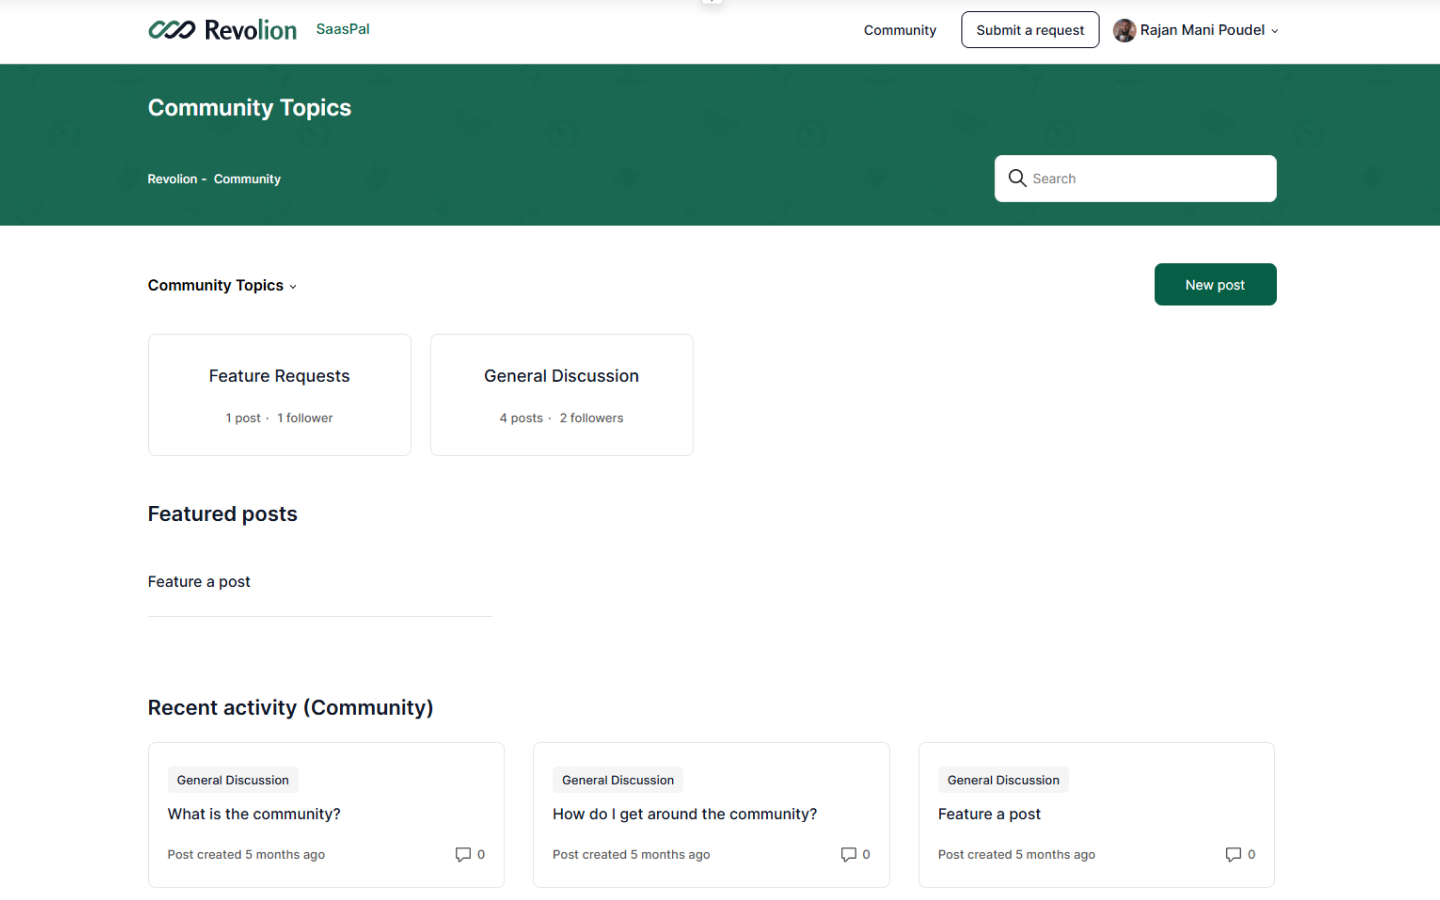The image size is (1440, 900).
Task: Select the Community breadcrumb link
Action: 247,179
